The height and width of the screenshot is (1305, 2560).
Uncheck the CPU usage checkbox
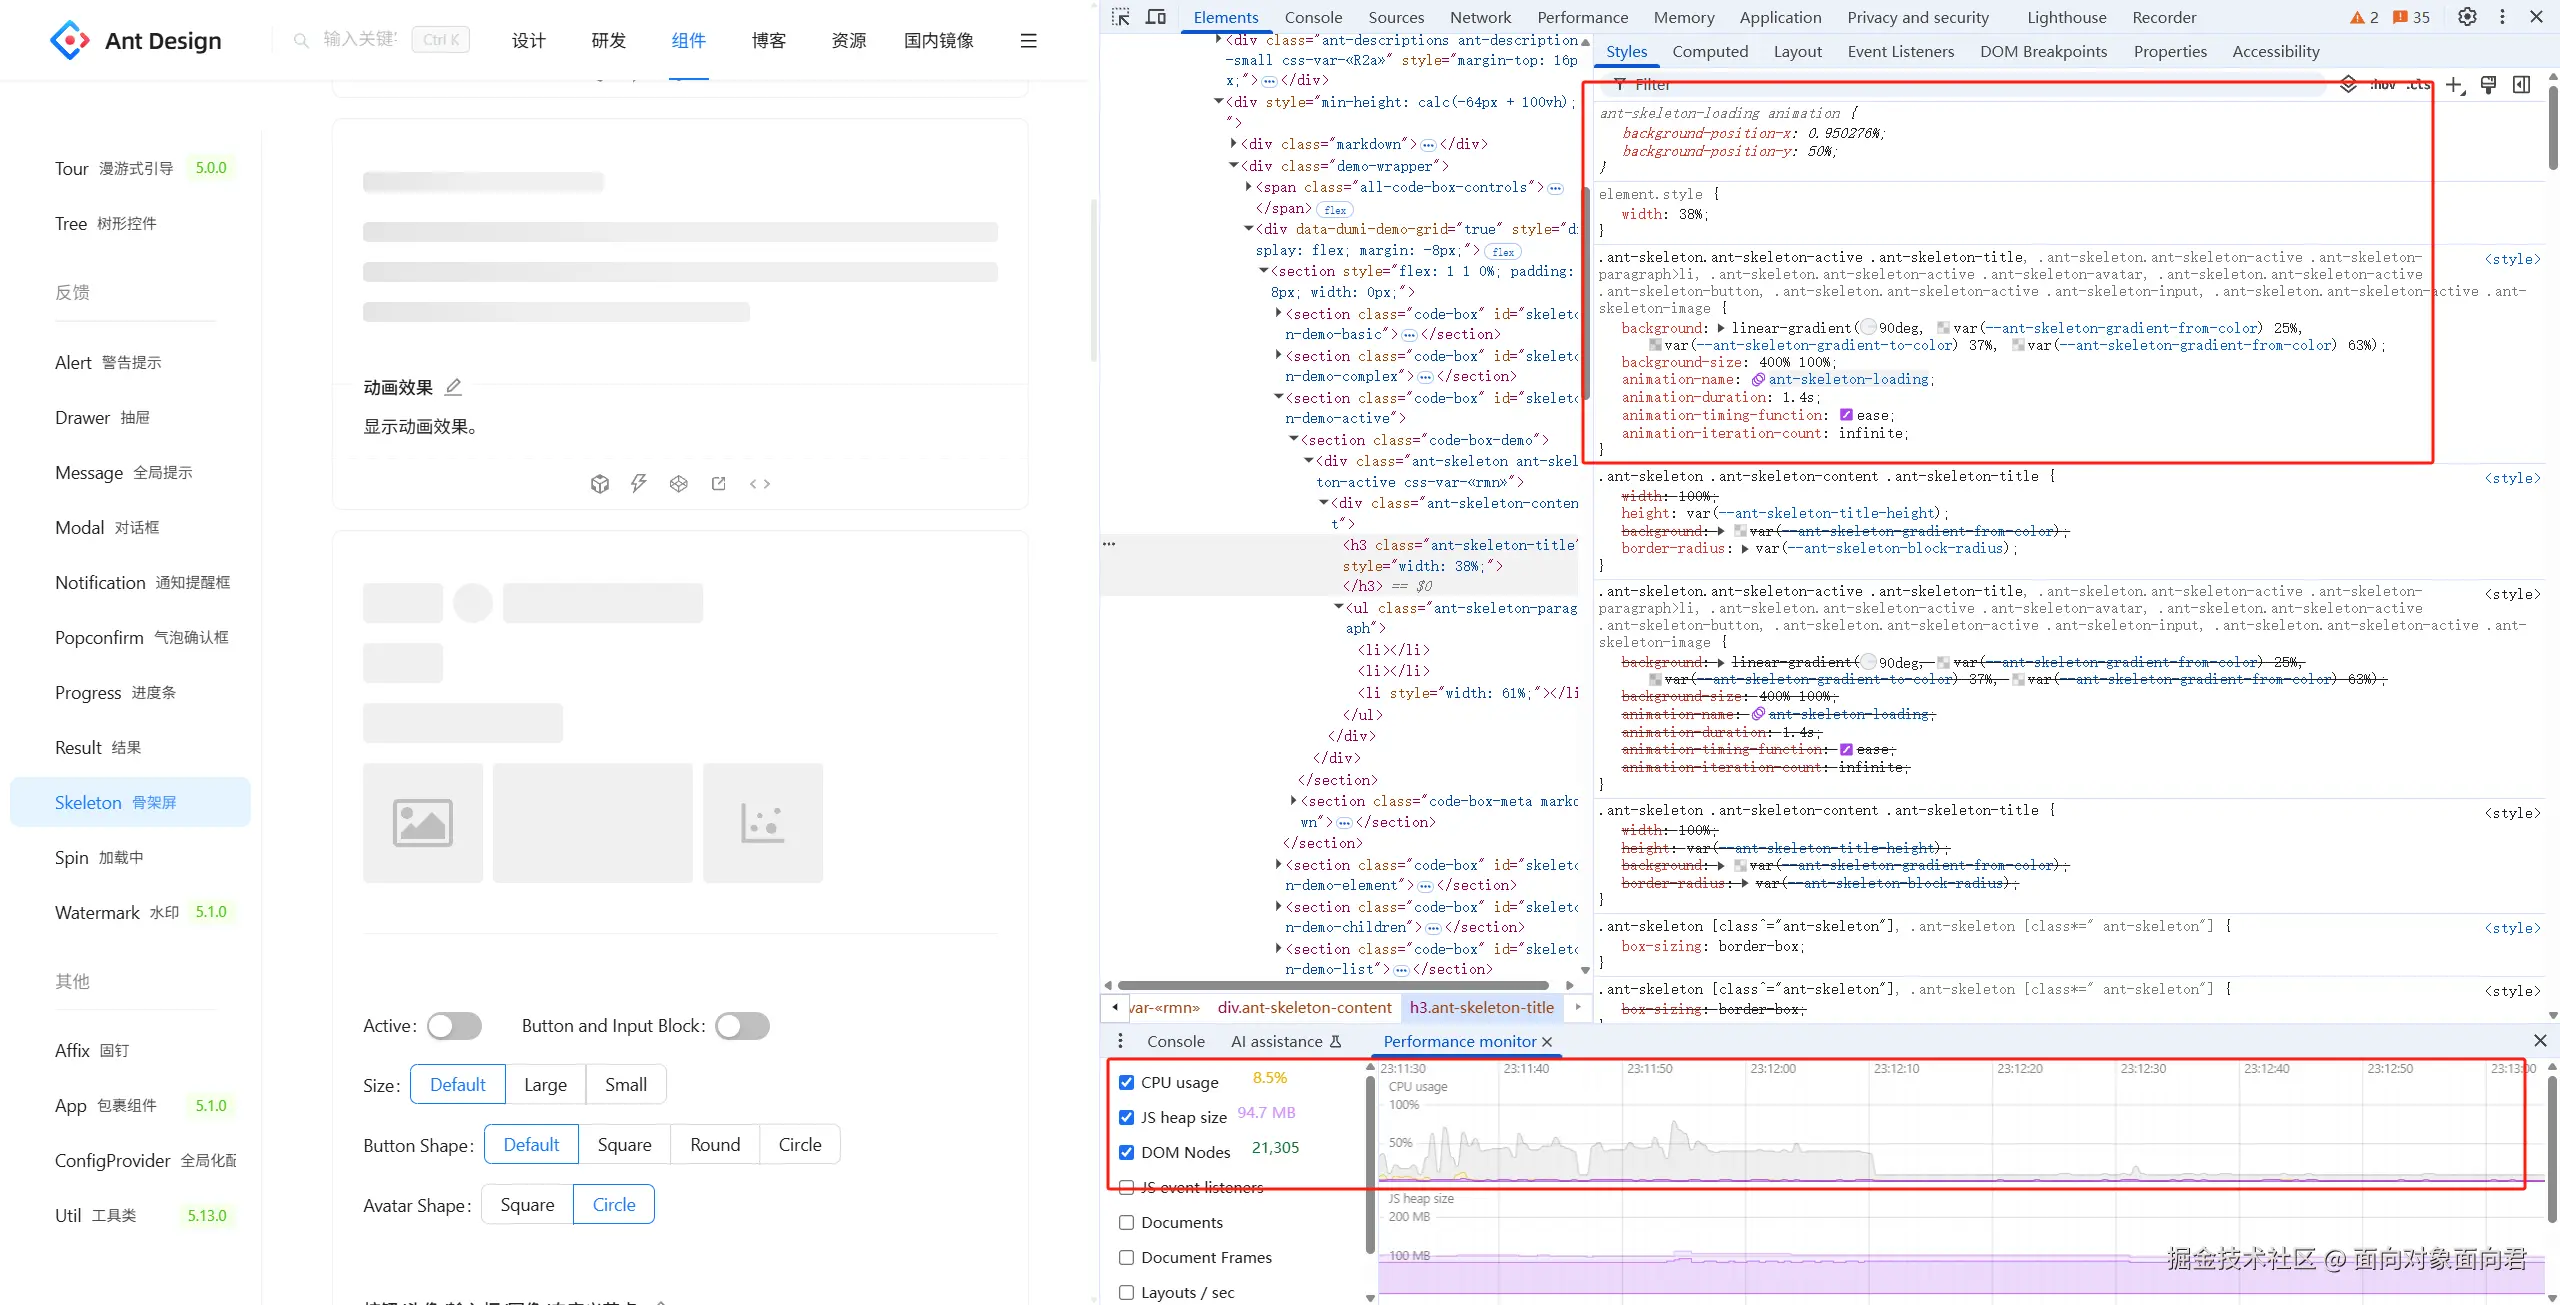click(x=1127, y=1082)
